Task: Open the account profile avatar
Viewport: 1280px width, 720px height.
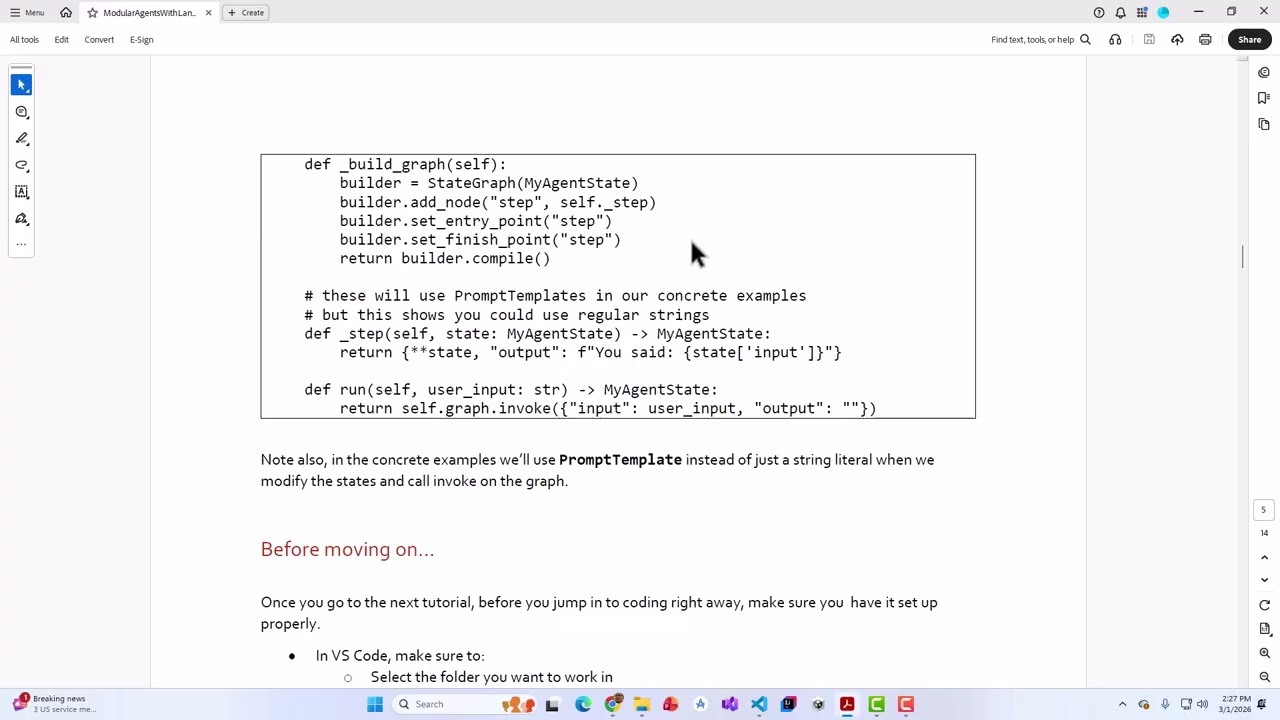Action: point(1163,13)
